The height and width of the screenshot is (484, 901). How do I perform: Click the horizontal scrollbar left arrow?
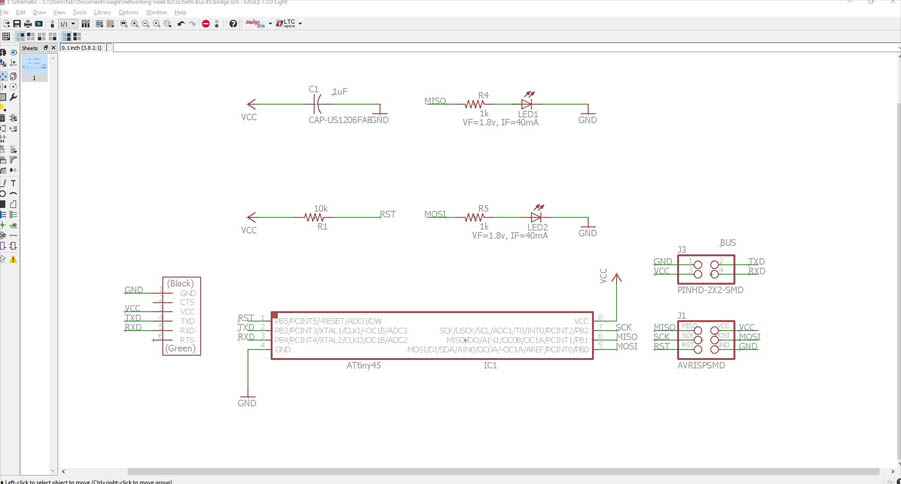(63, 471)
